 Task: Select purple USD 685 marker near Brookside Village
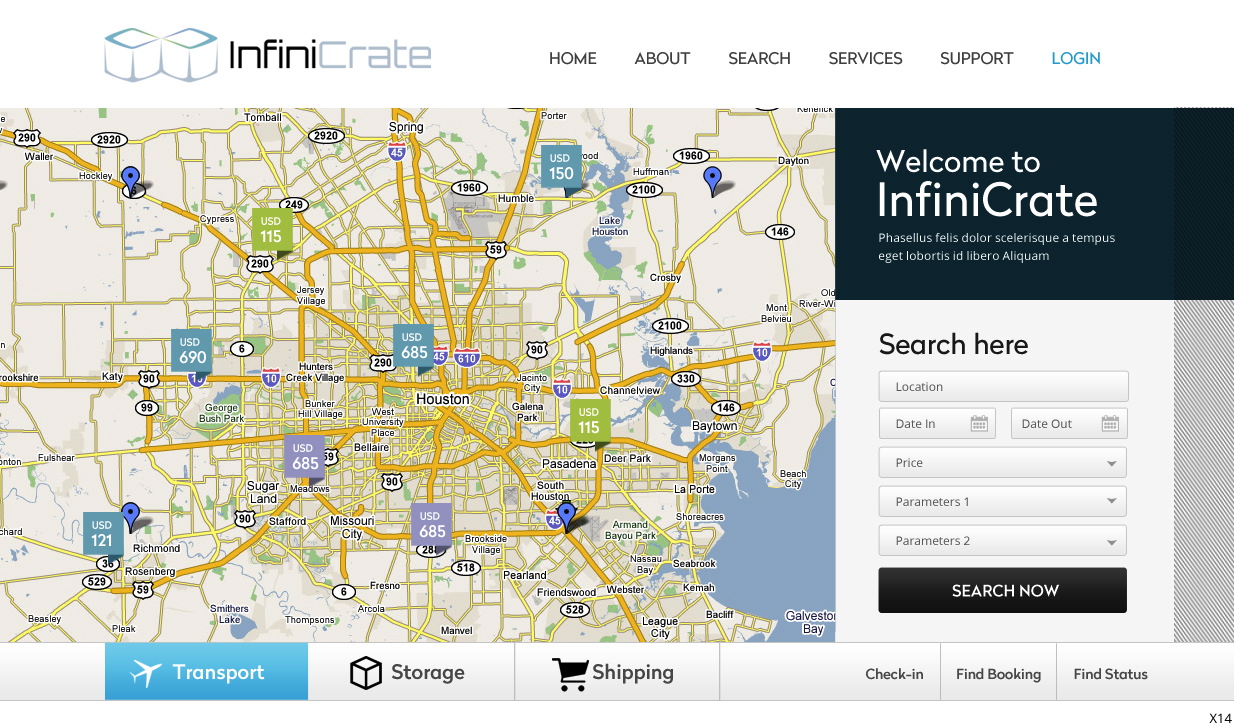(x=432, y=526)
